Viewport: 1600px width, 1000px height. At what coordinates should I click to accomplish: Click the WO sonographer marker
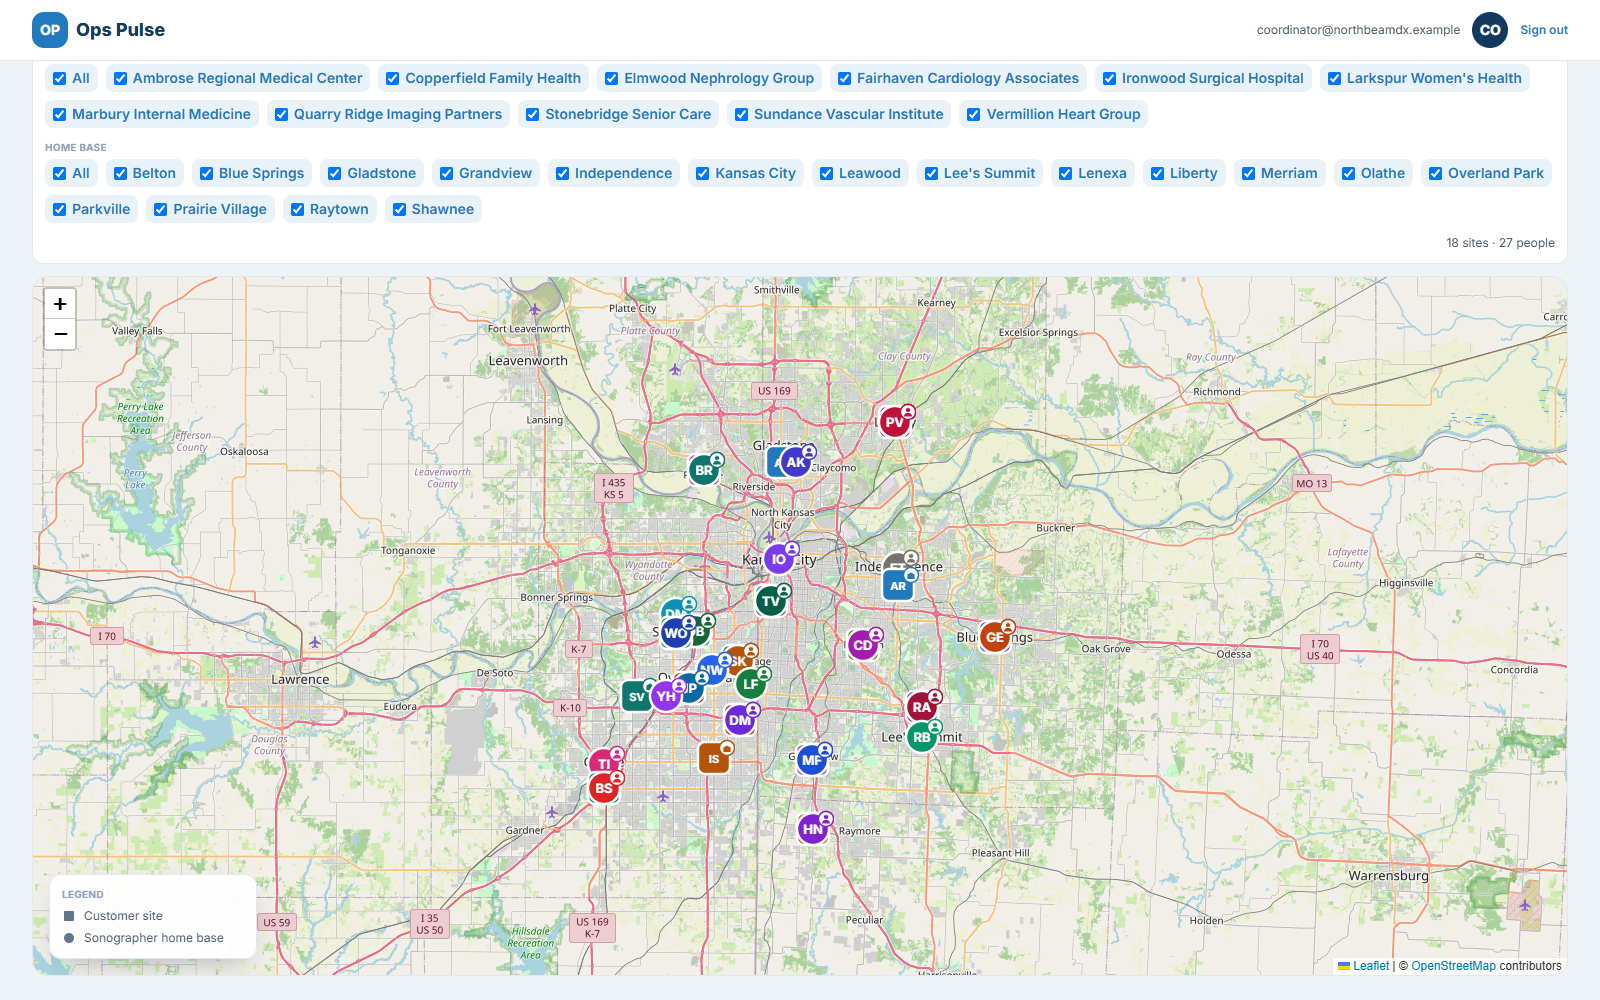676,633
